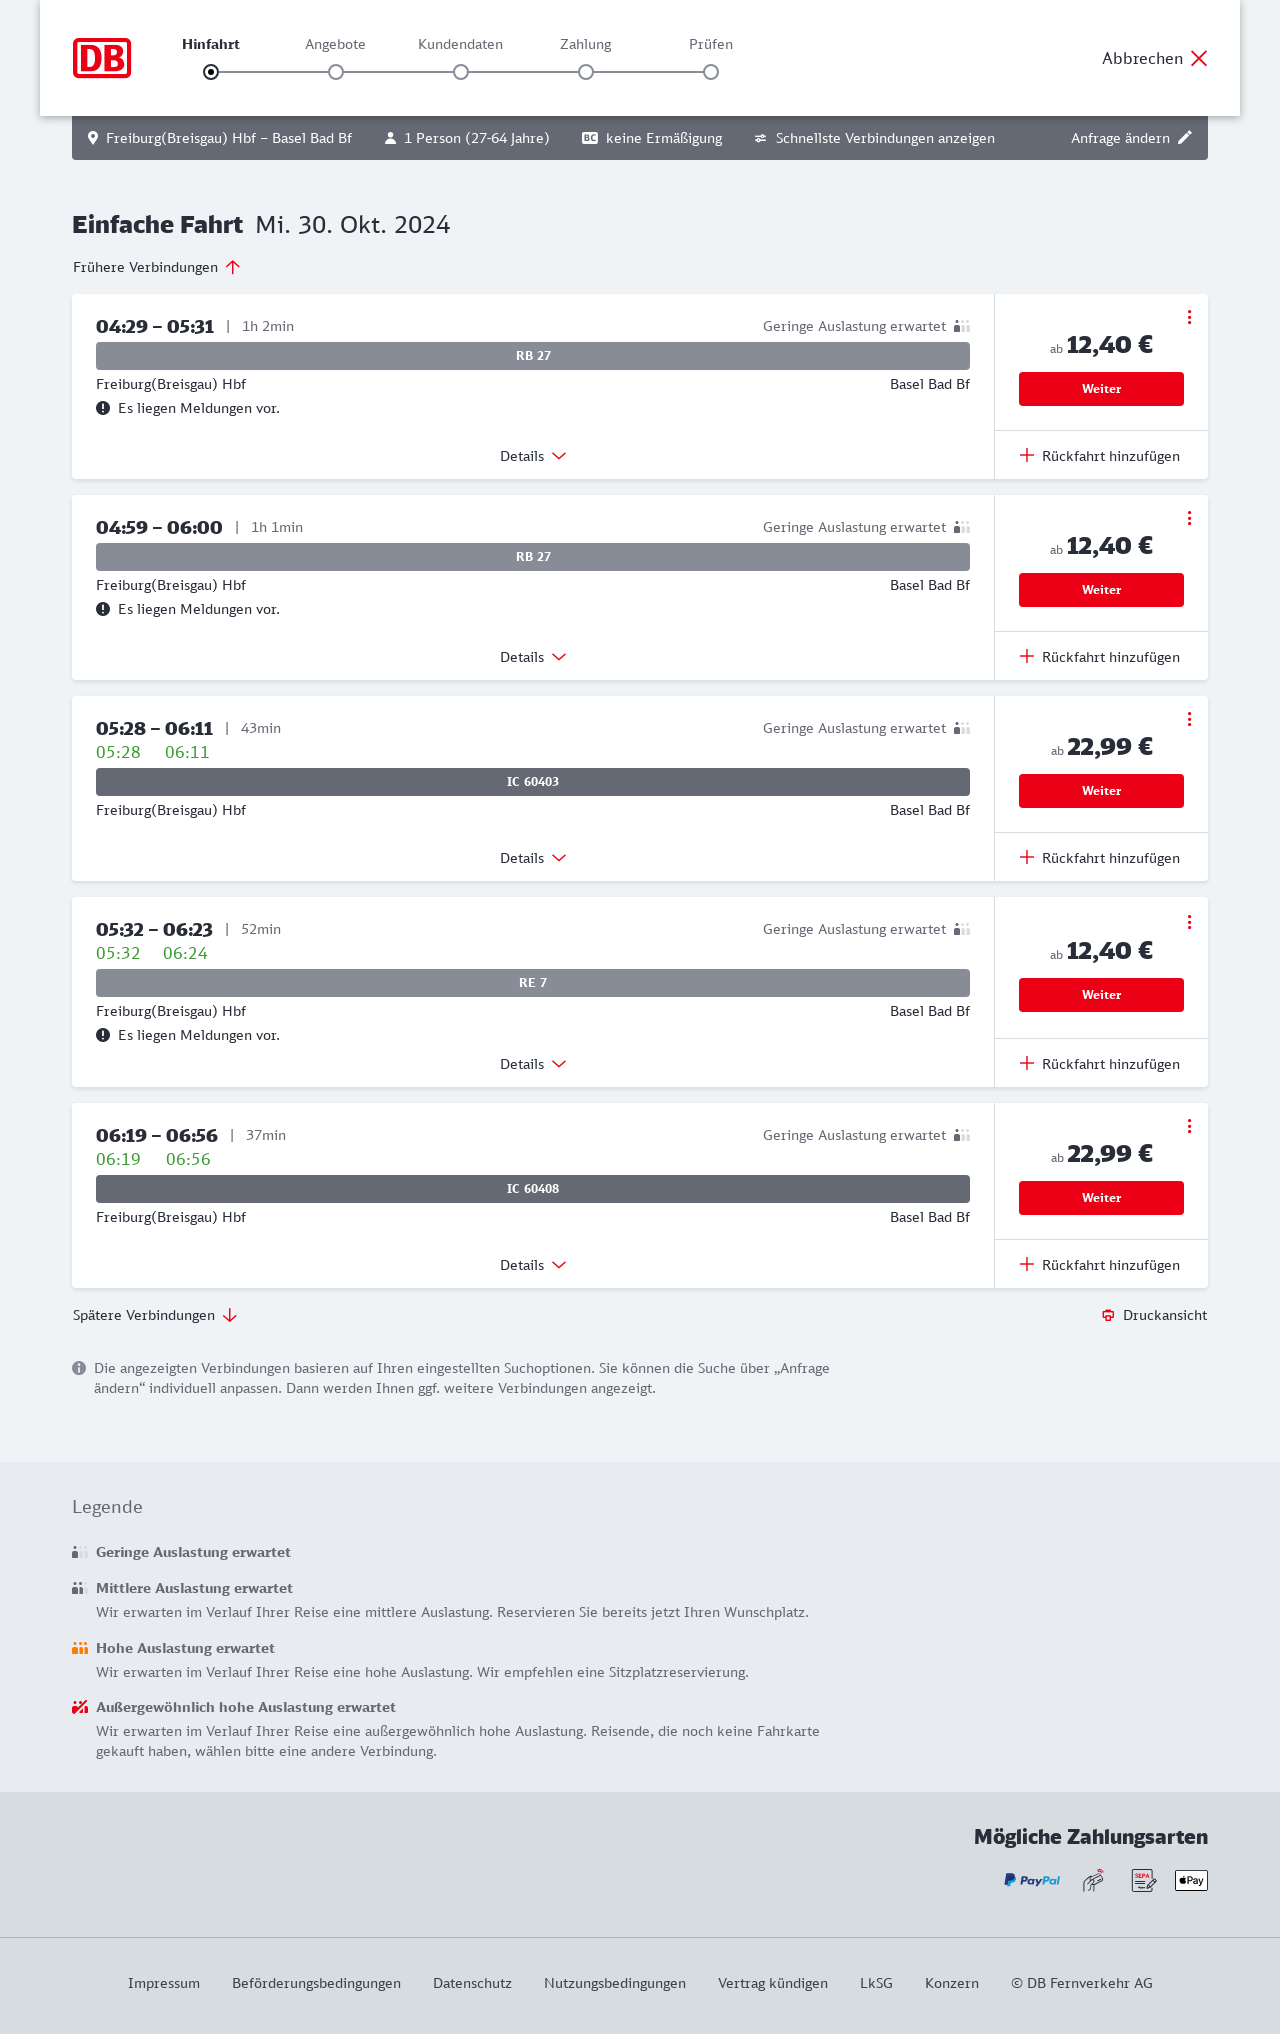Screen dimensions: 1280x2034
Task: Click the Apple Pay icon
Action: (x=1191, y=1880)
